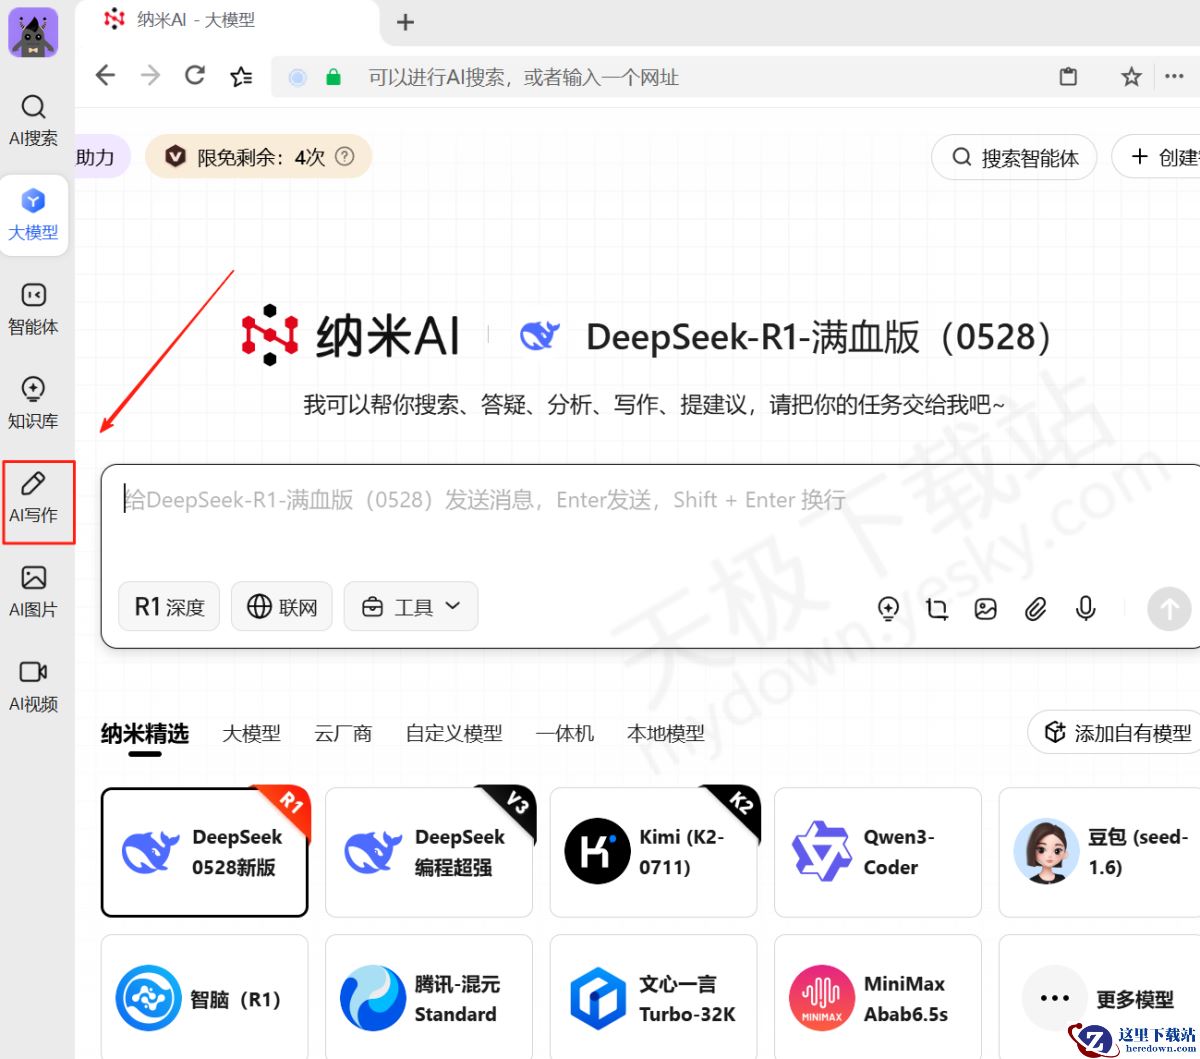Open 更多模型 card
Screen dimensions: 1200x1059
point(1100,997)
